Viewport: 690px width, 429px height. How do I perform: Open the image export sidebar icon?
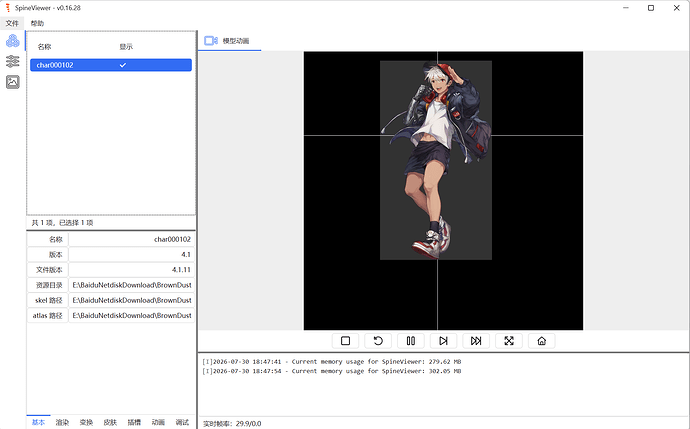click(x=12, y=81)
